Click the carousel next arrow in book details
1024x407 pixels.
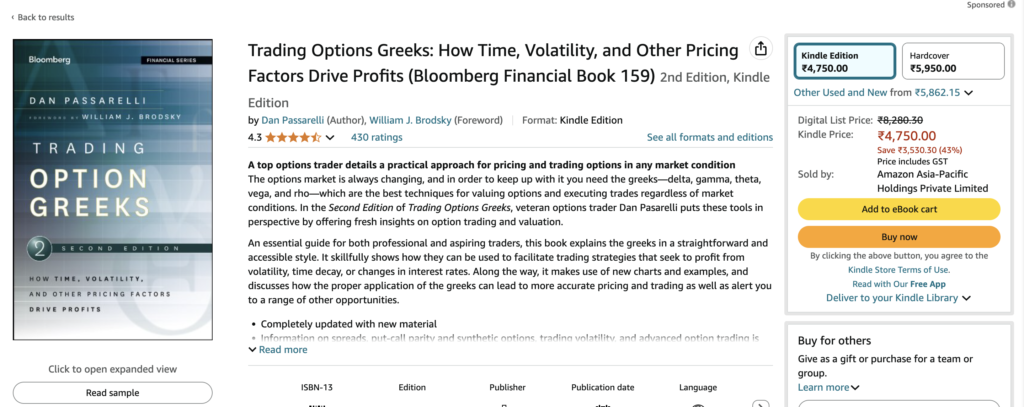(760, 404)
